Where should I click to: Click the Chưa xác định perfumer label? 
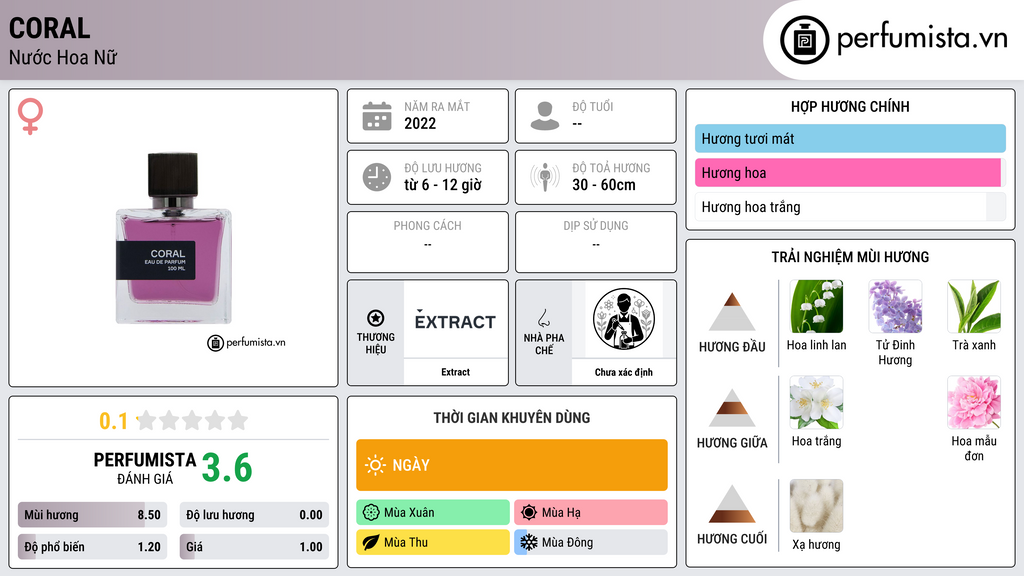point(624,372)
